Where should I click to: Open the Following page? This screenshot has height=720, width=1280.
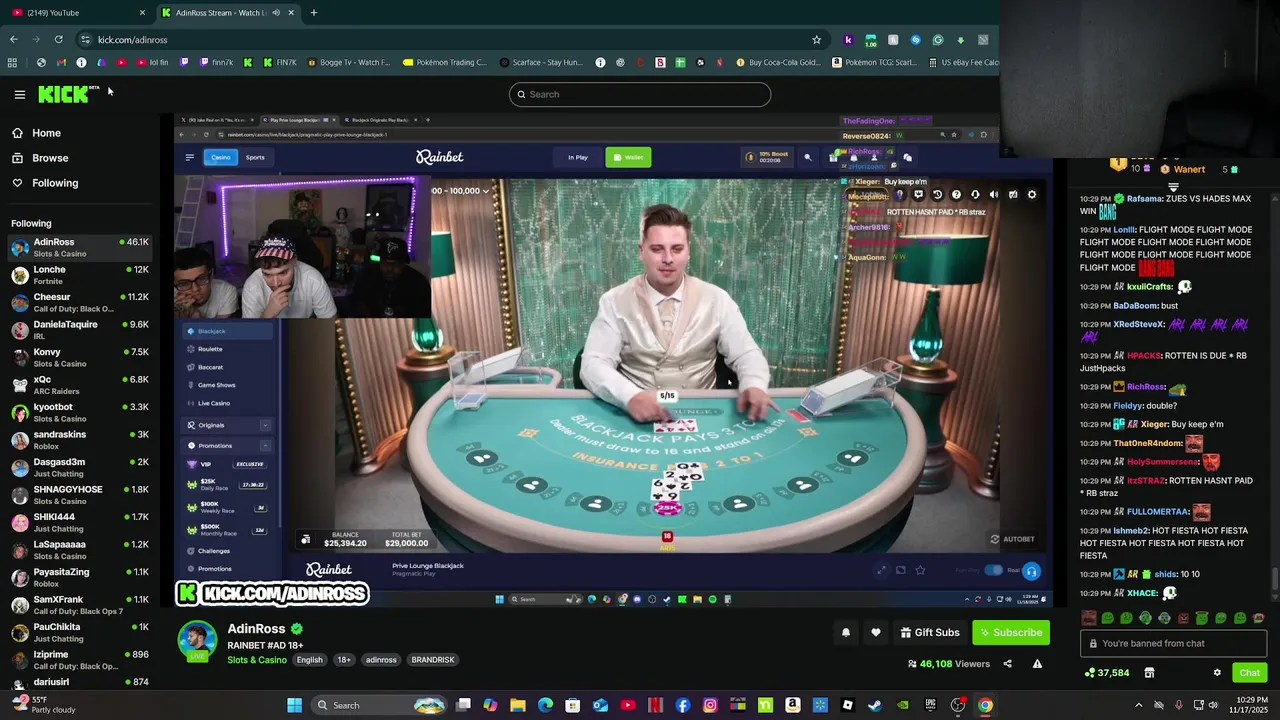[x=55, y=183]
